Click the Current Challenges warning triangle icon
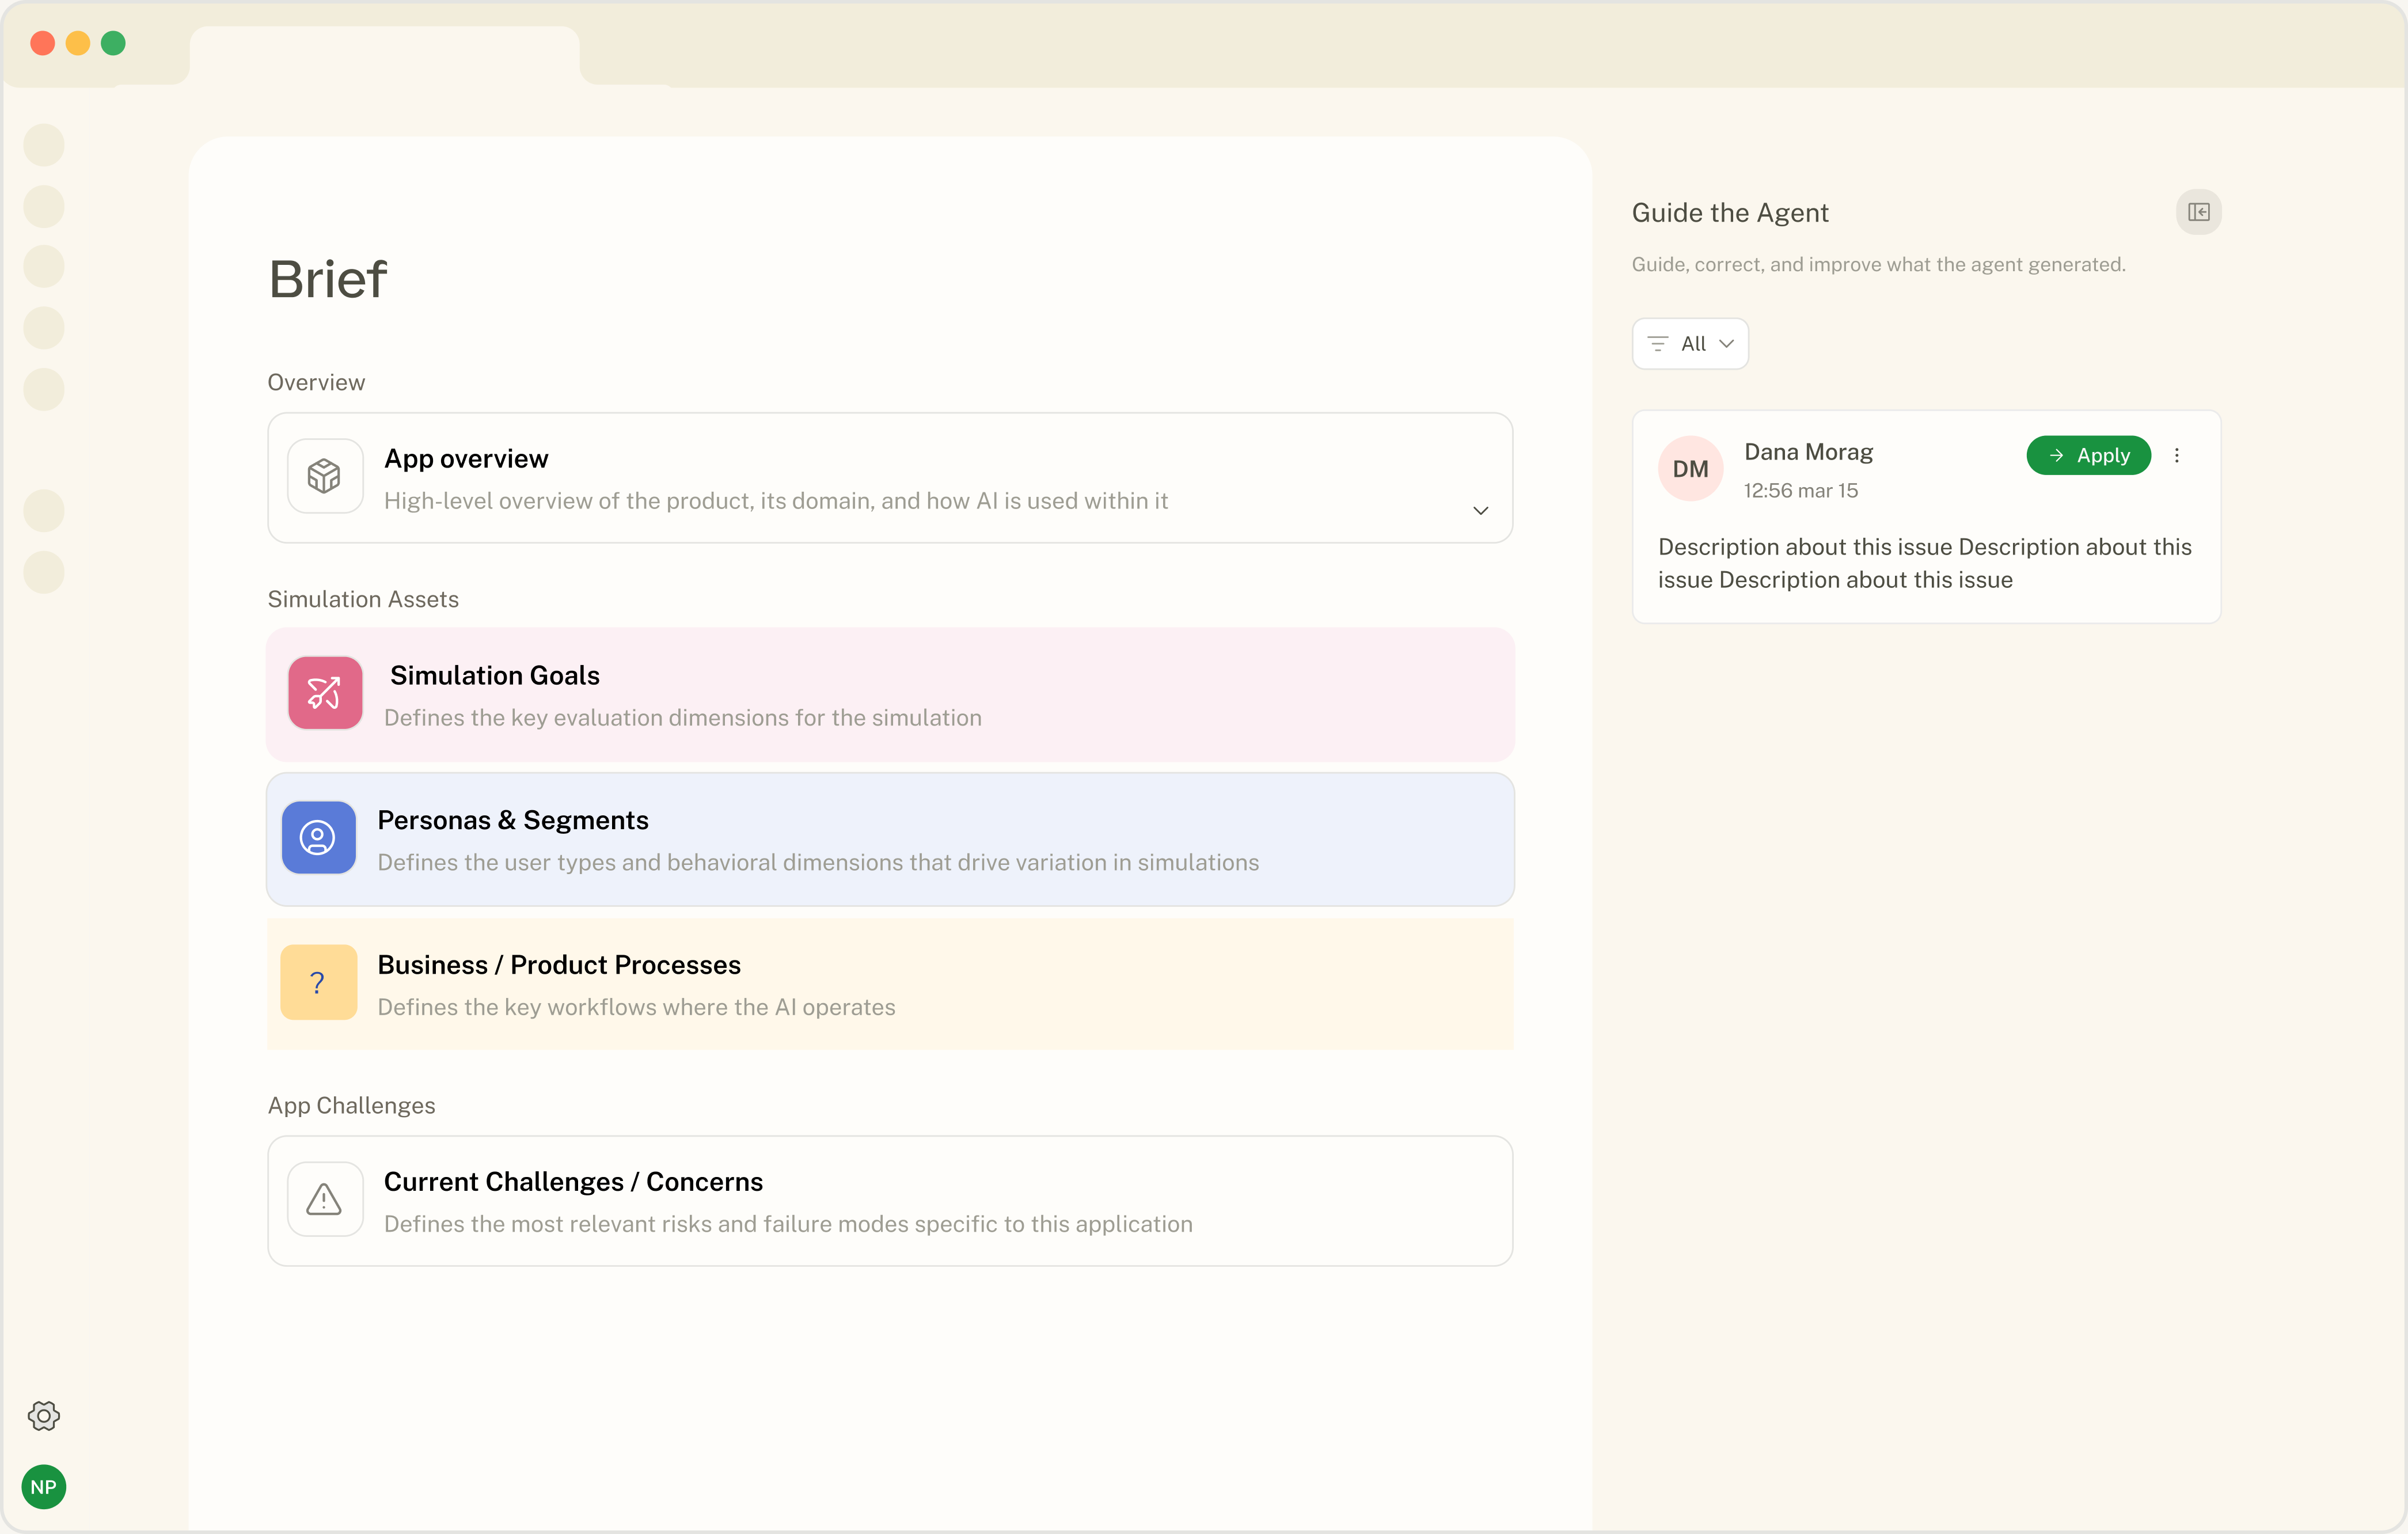Screen dimensions: 2408x1534 pyautogui.click(x=325, y=1199)
